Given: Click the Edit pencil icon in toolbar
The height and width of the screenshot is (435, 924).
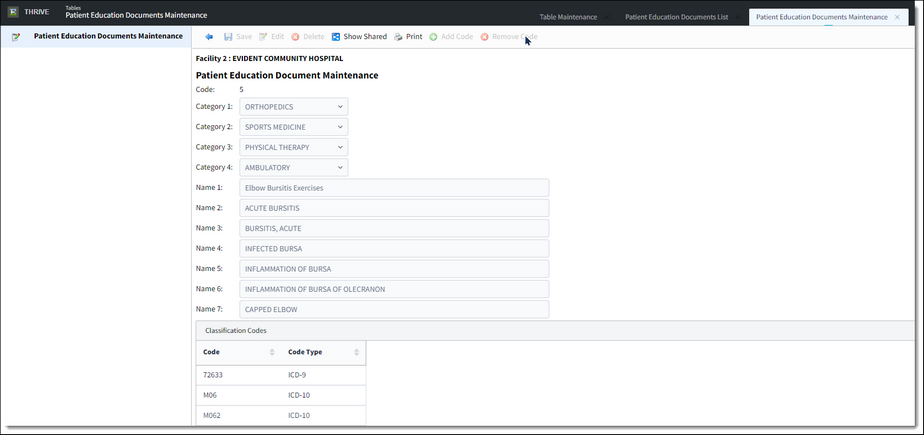Looking at the screenshot, I should coord(263,37).
